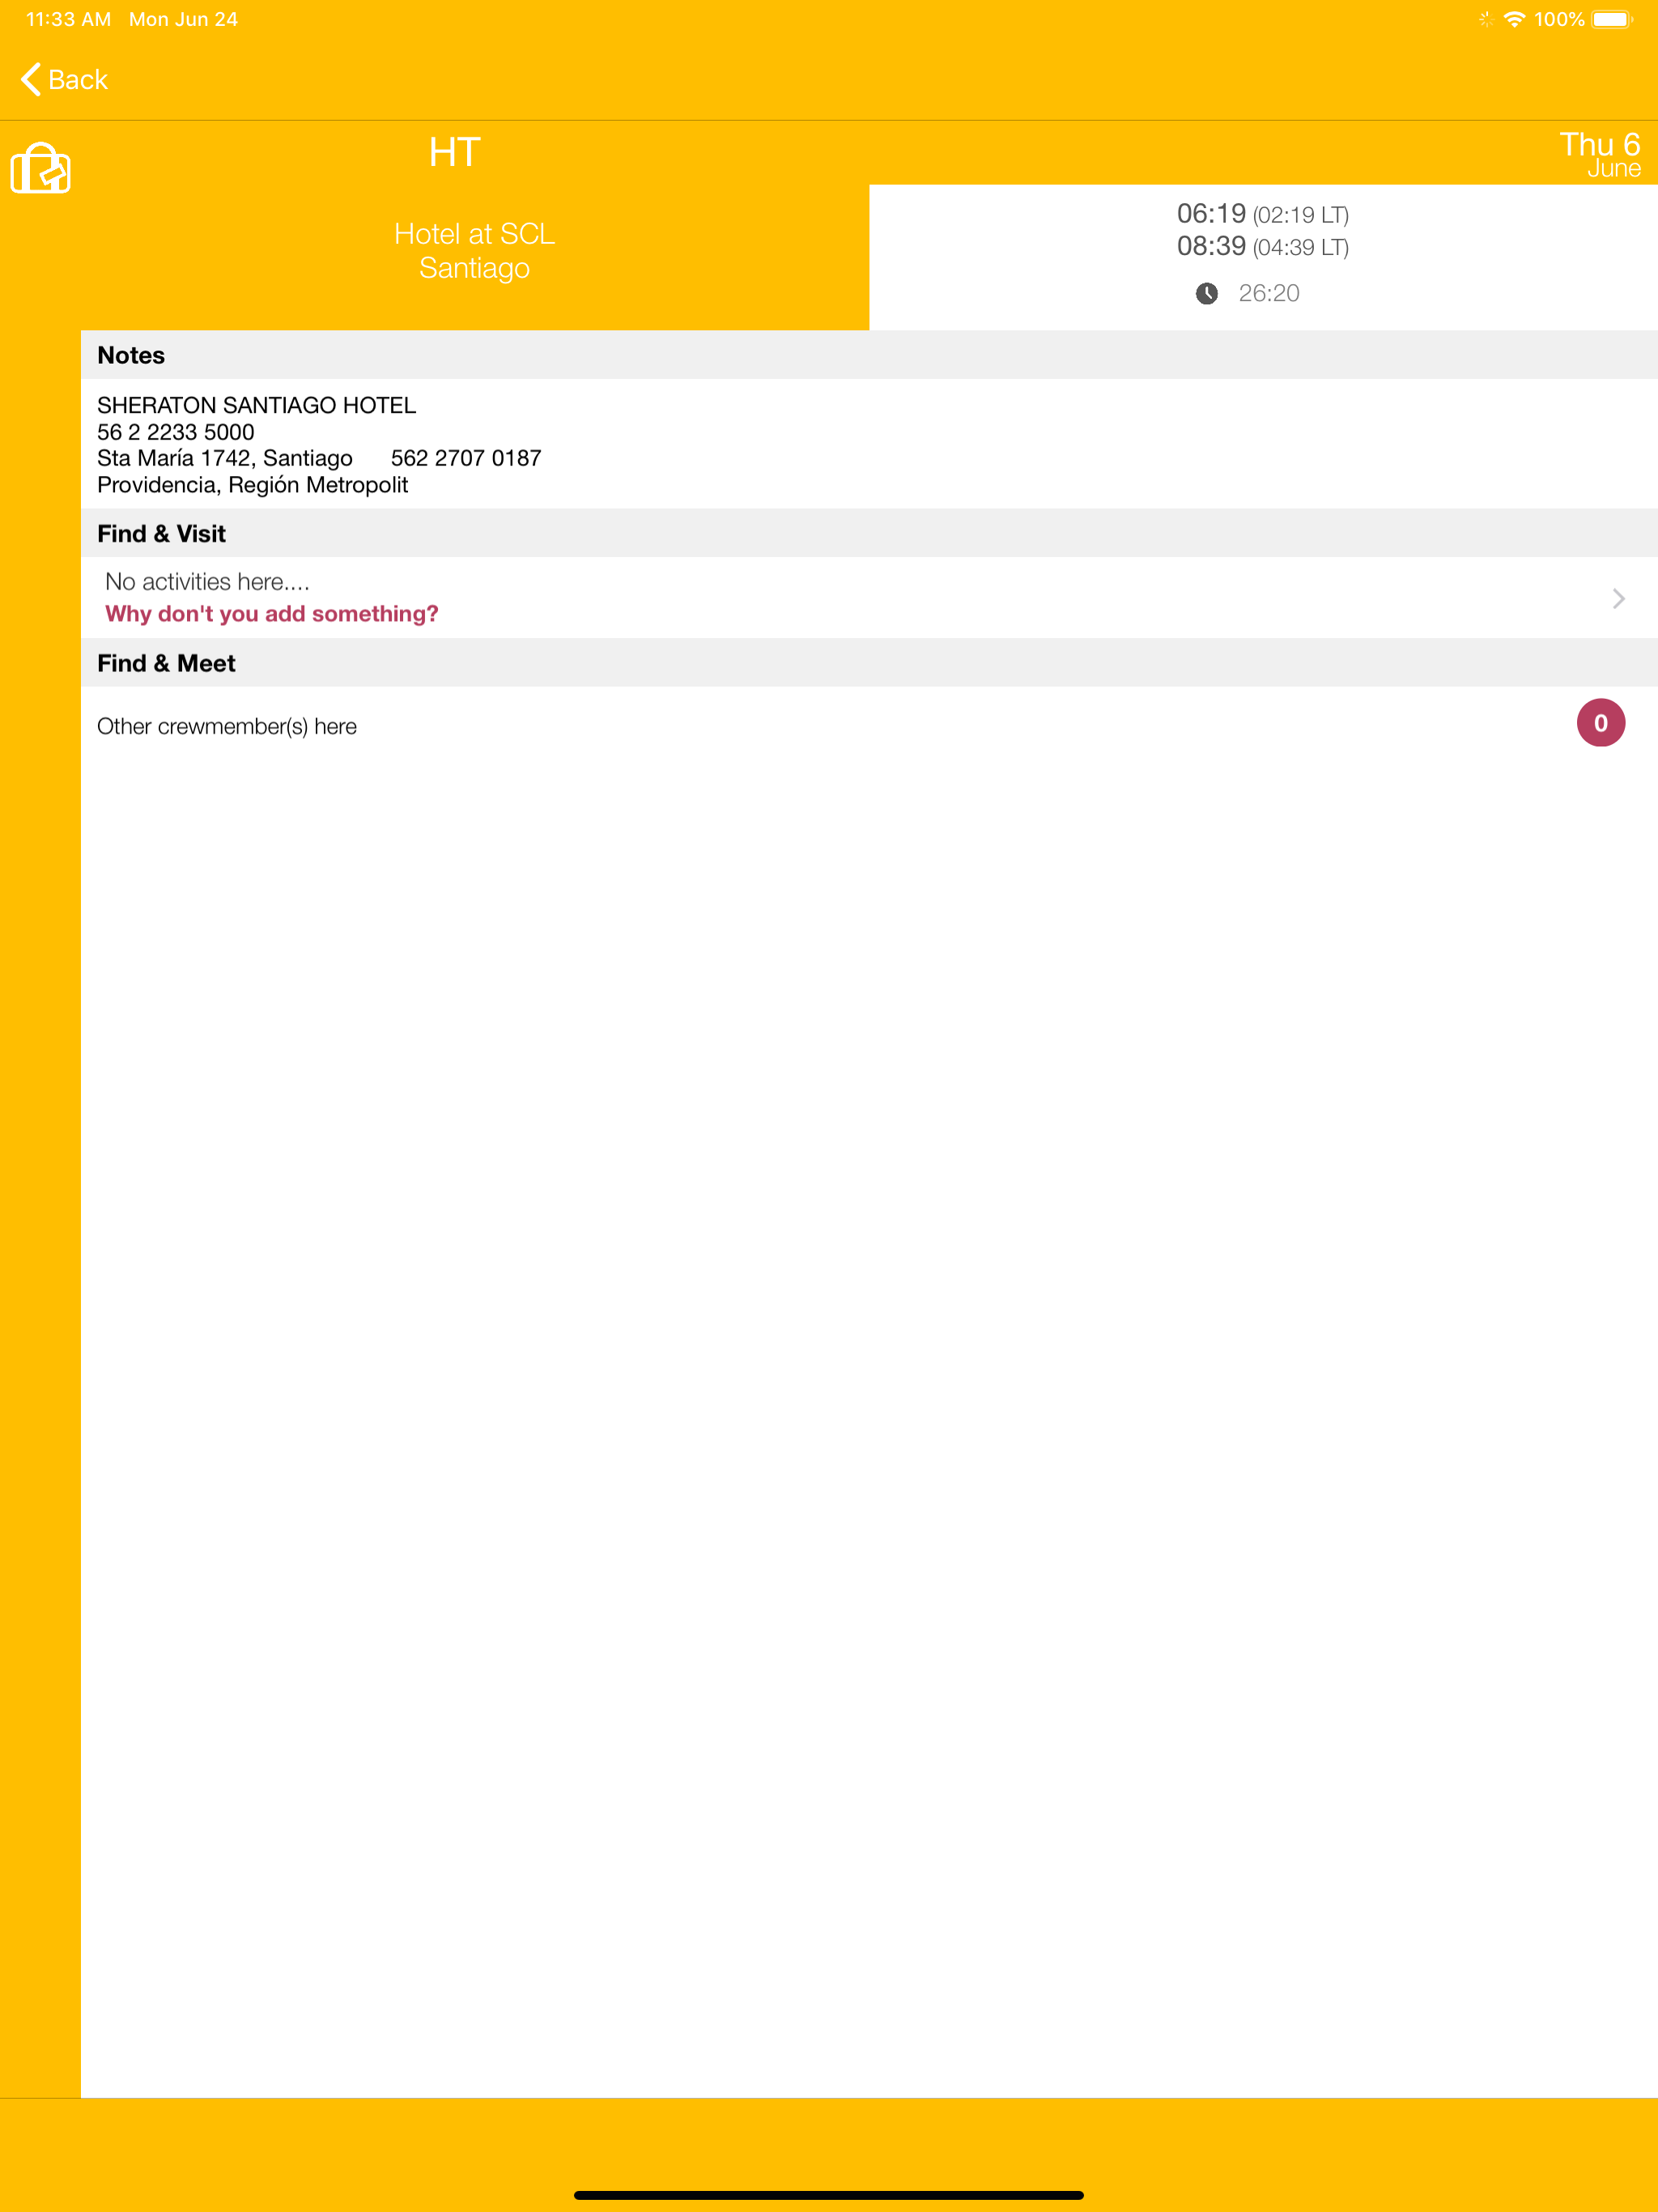
Task: Tap the Find & Meet header
Action: pos(166,664)
